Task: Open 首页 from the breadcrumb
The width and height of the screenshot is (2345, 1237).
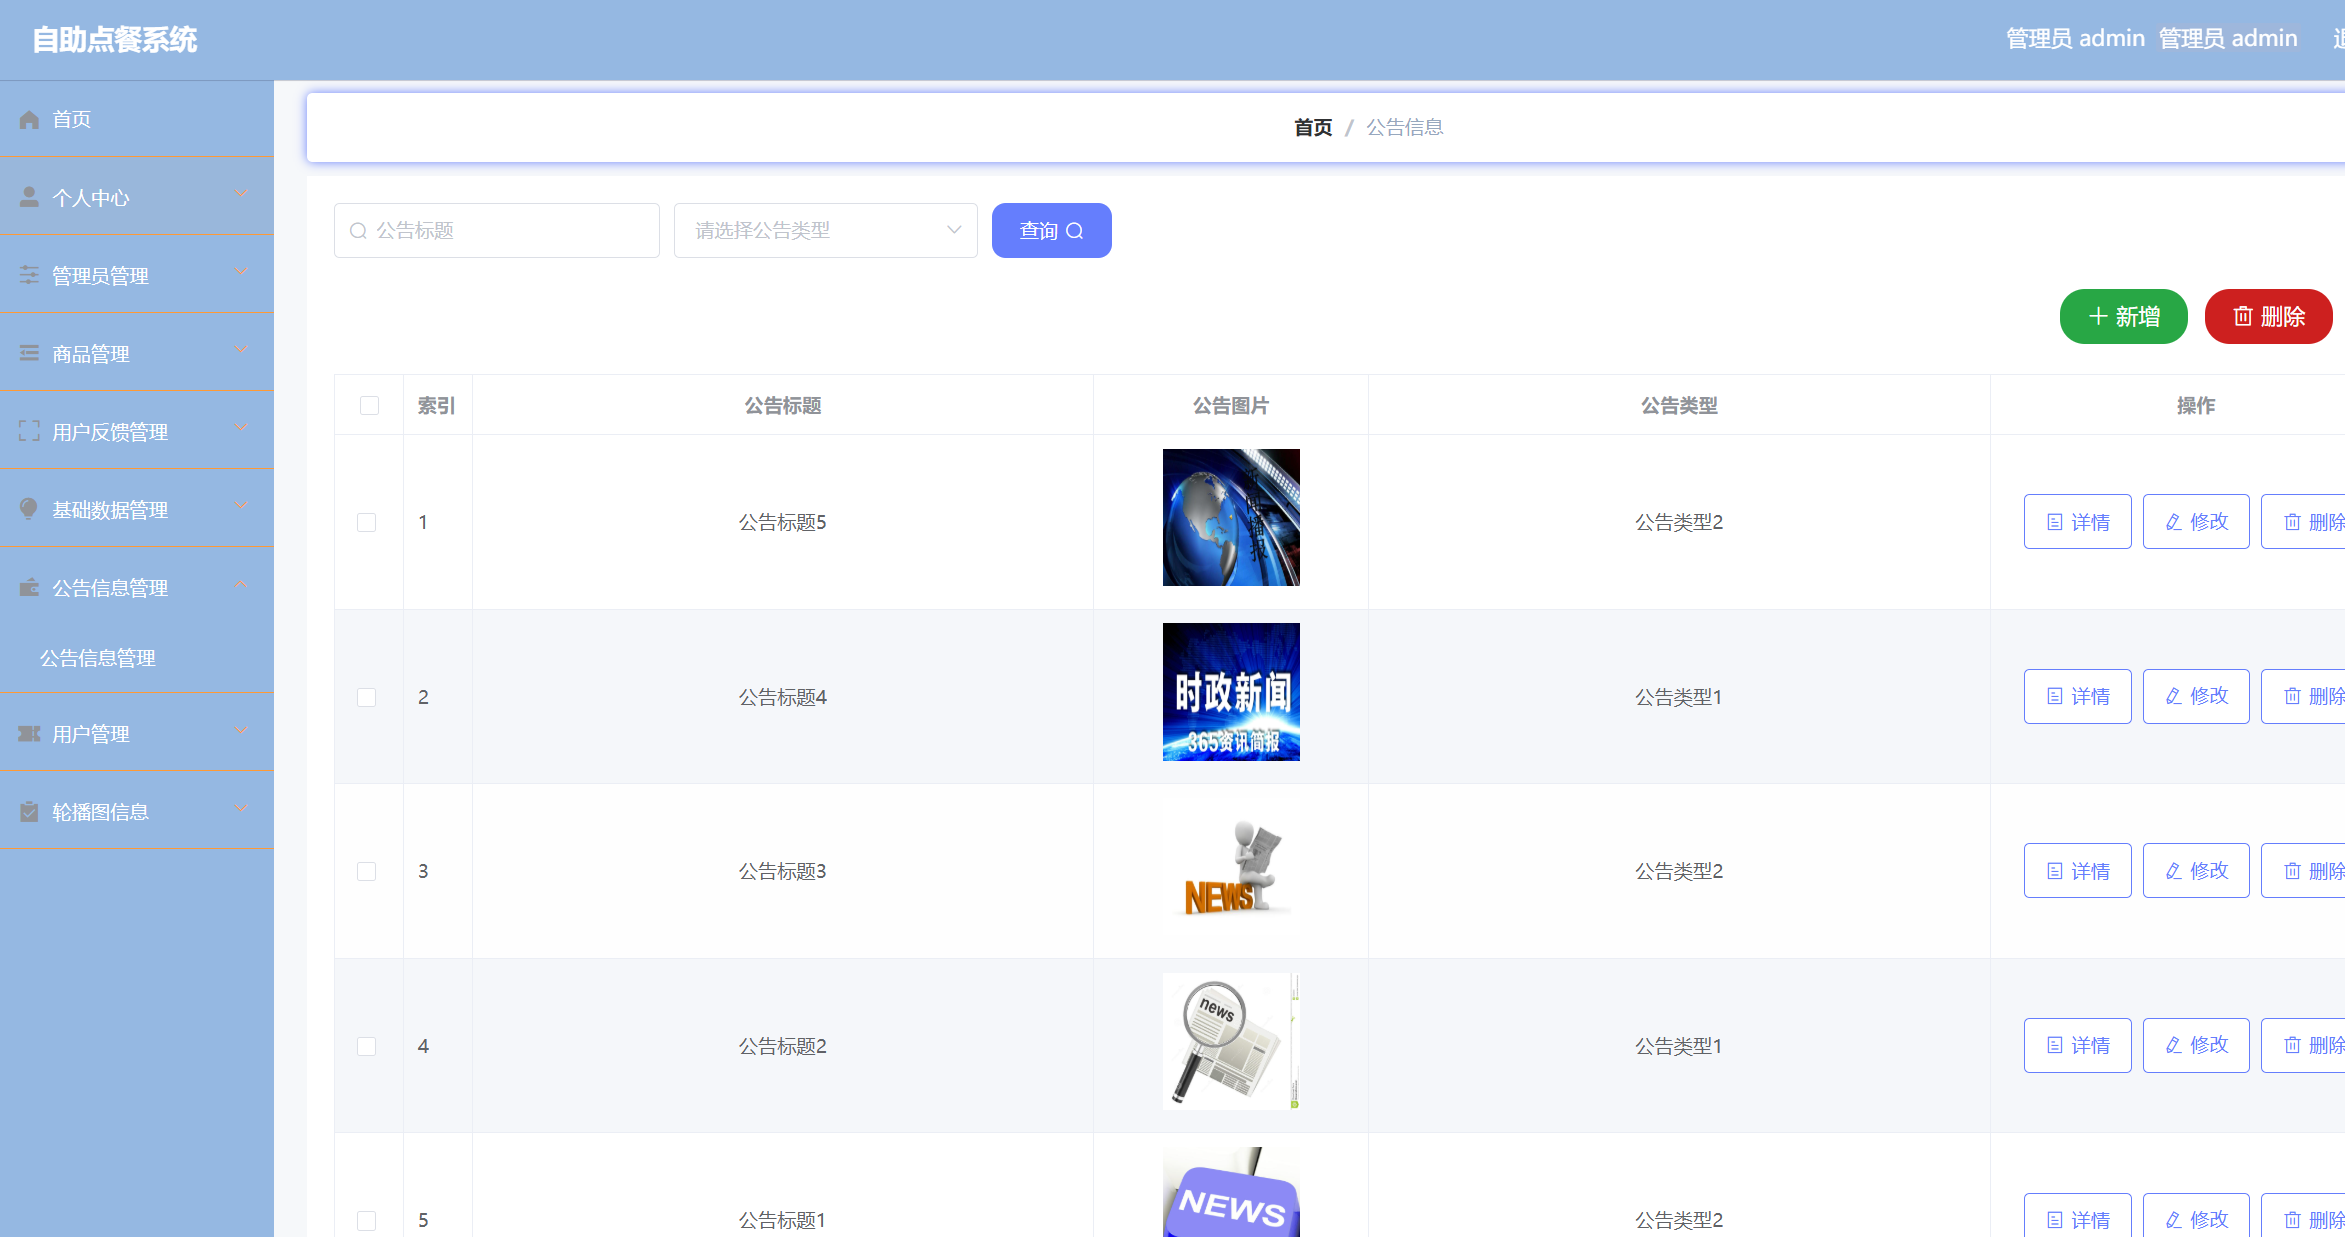Action: (x=1312, y=127)
